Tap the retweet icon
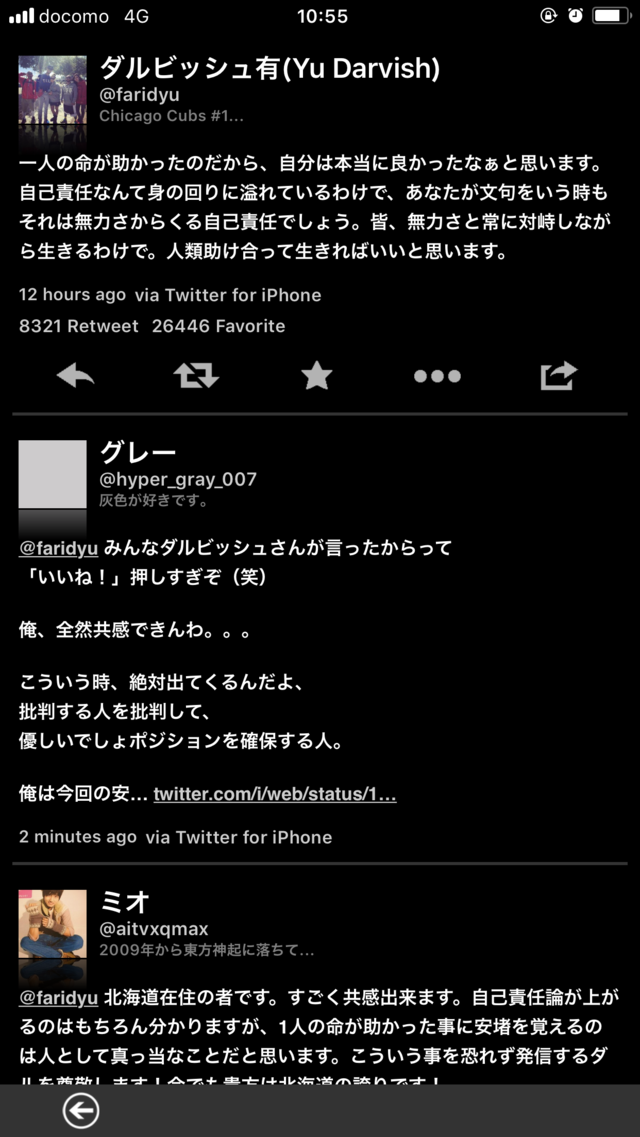The height and width of the screenshot is (1137, 640). point(196,376)
